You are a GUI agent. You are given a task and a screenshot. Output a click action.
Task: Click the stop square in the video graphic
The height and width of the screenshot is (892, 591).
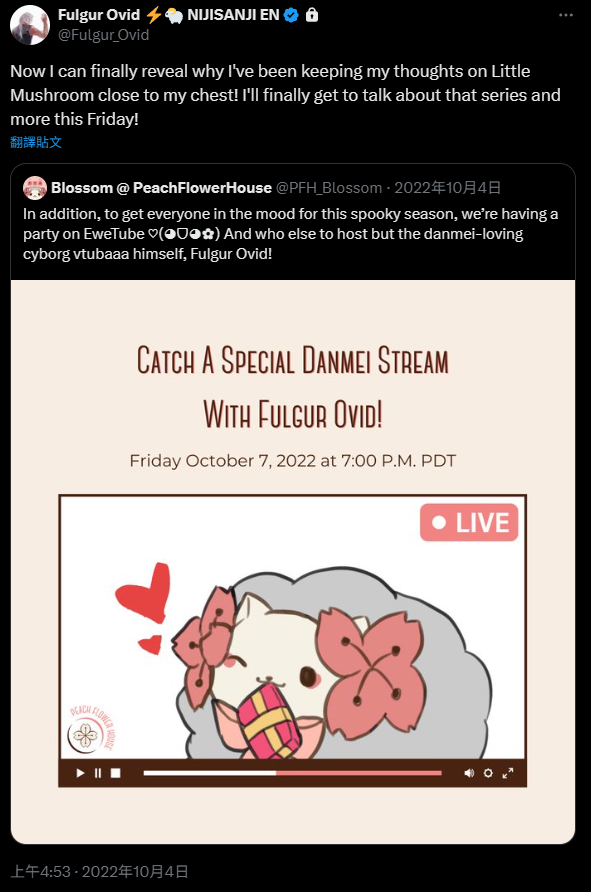pos(115,773)
